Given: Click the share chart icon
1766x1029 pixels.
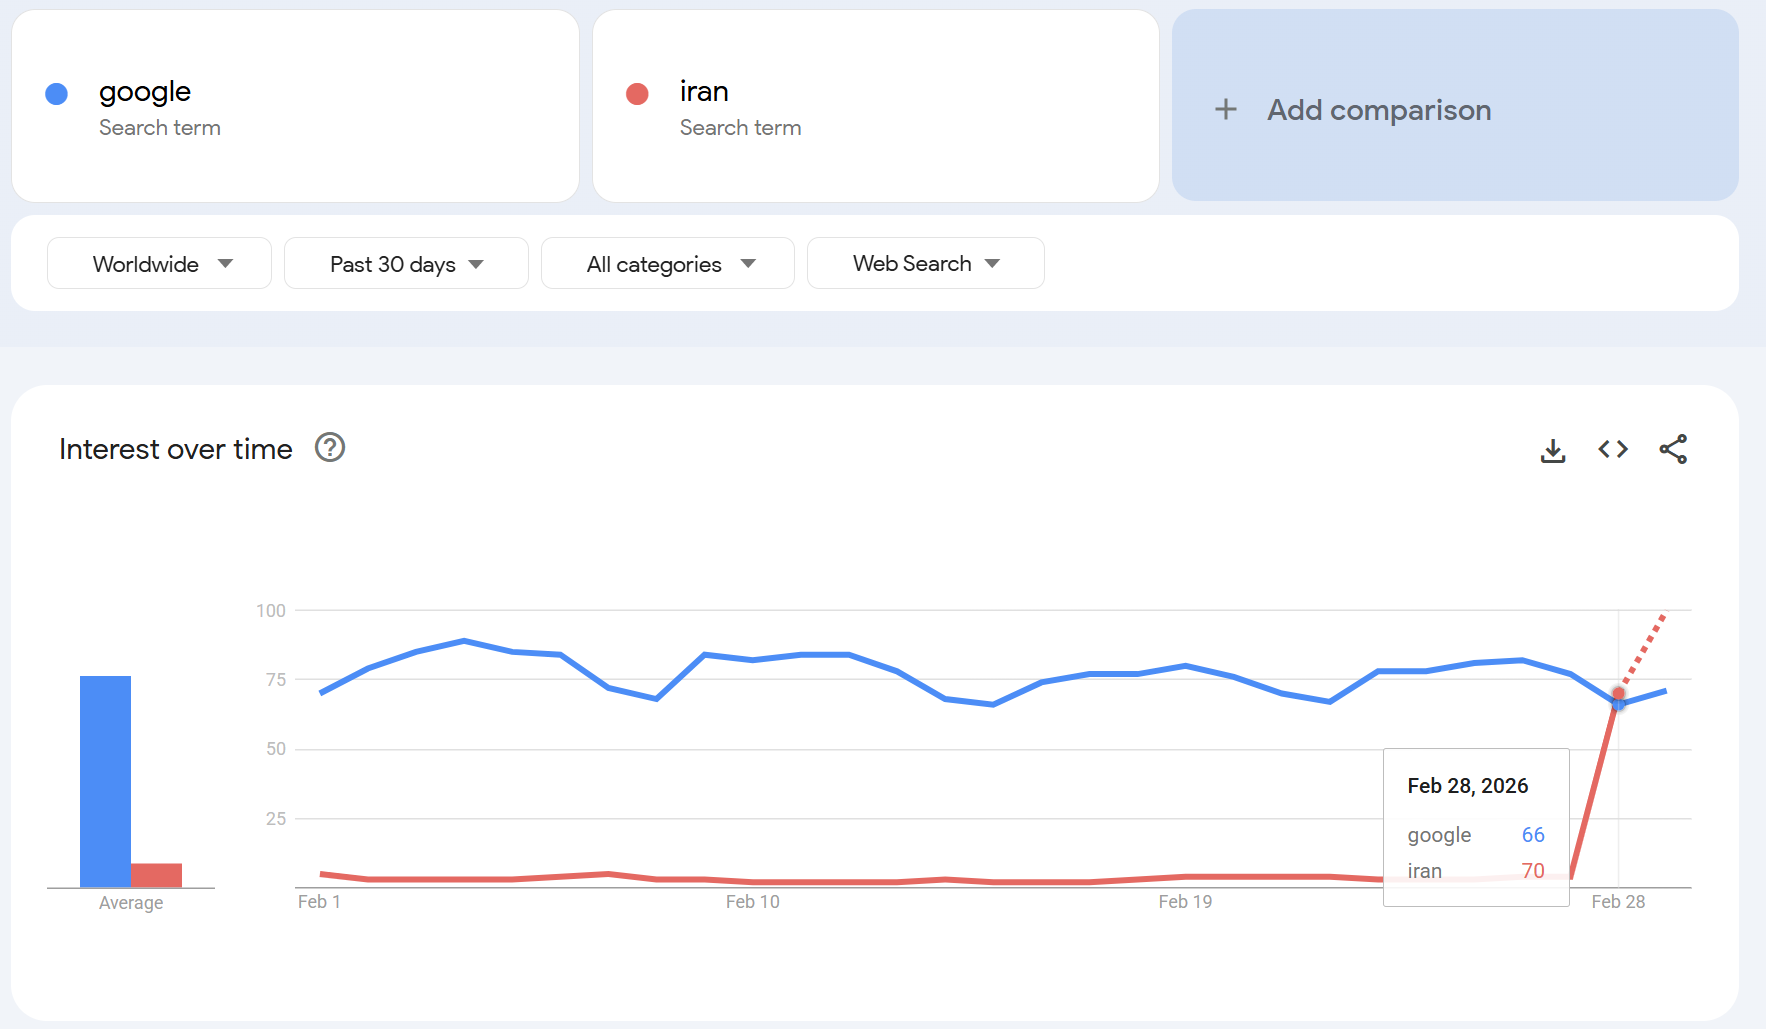Looking at the screenshot, I should (1673, 450).
